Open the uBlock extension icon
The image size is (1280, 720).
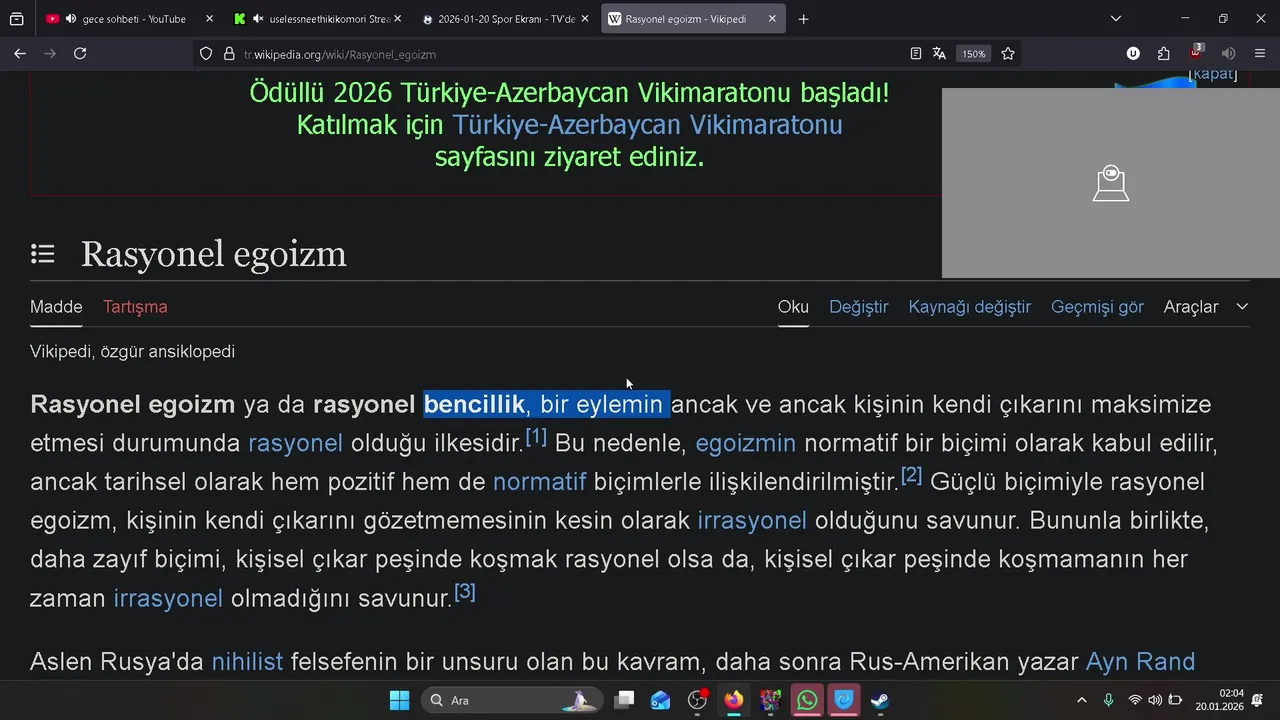[x=1133, y=54]
